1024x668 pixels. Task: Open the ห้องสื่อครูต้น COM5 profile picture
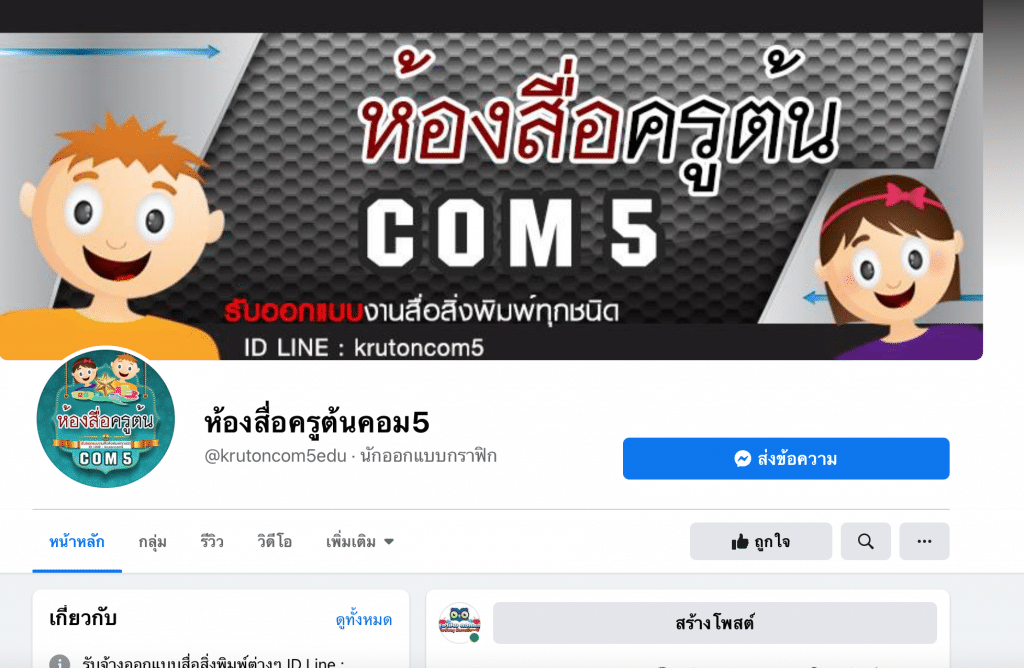pyautogui.click(x=106, y=418)
